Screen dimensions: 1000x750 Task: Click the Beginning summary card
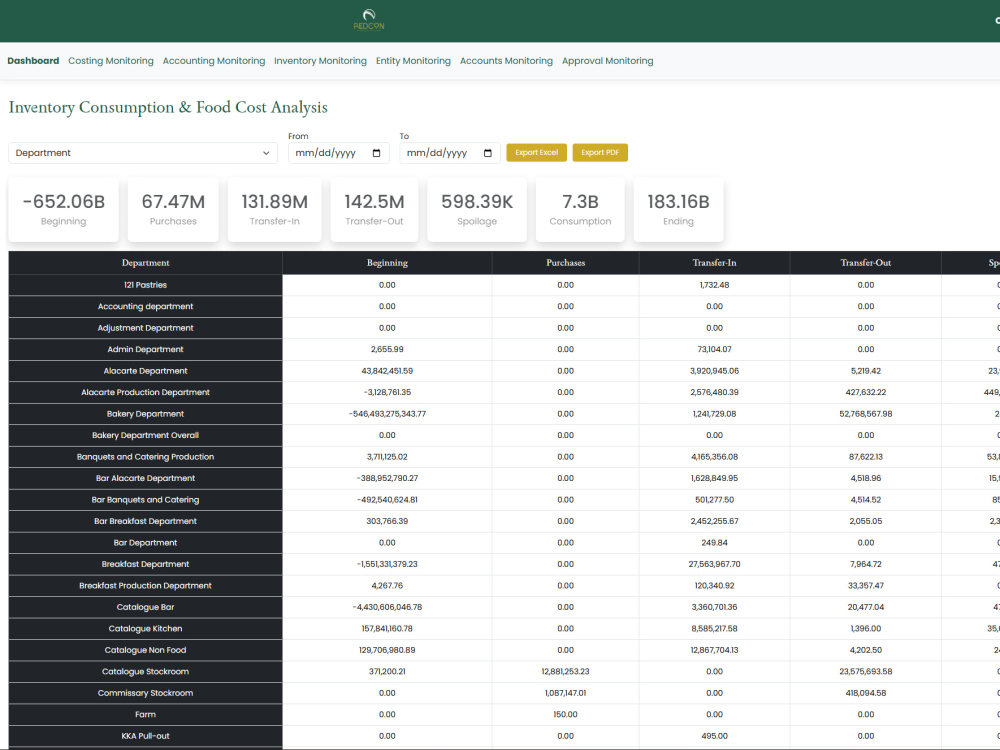(x=63, y=210)
